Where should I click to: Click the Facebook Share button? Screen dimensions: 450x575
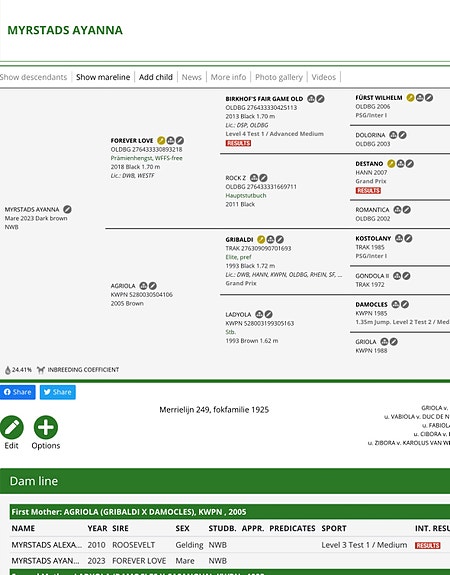pyautogui.click(x=18, y=392)
